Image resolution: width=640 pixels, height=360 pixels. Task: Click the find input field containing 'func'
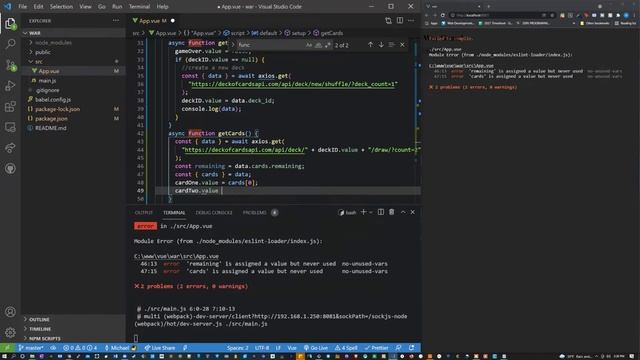(x=271, y=45)
